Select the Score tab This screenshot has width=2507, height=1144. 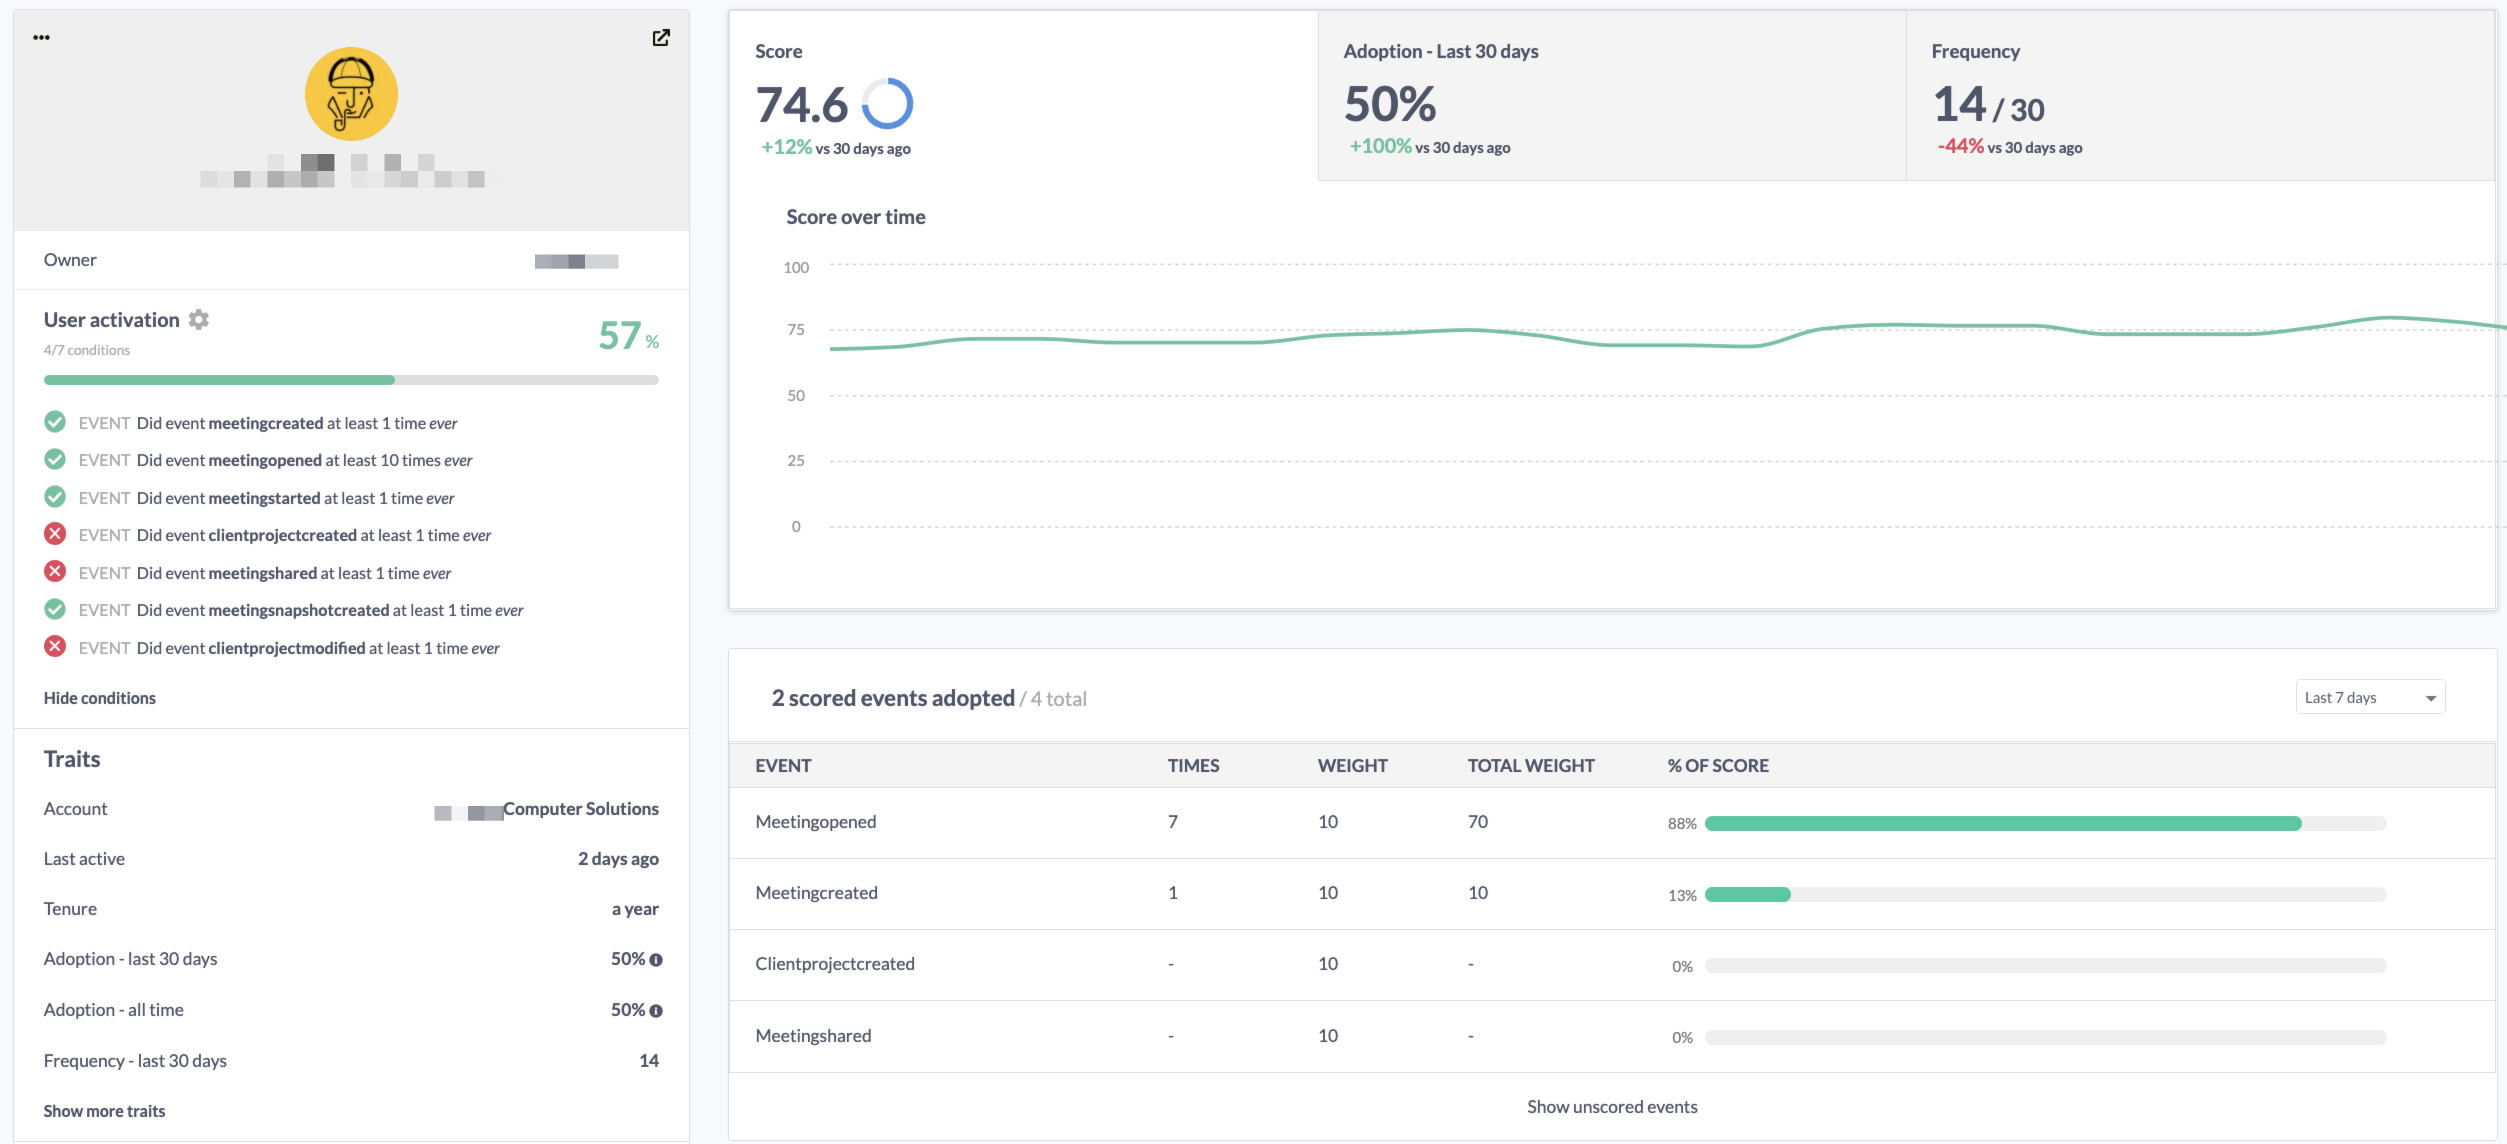pyautogui.click(x=1023, y=96)
